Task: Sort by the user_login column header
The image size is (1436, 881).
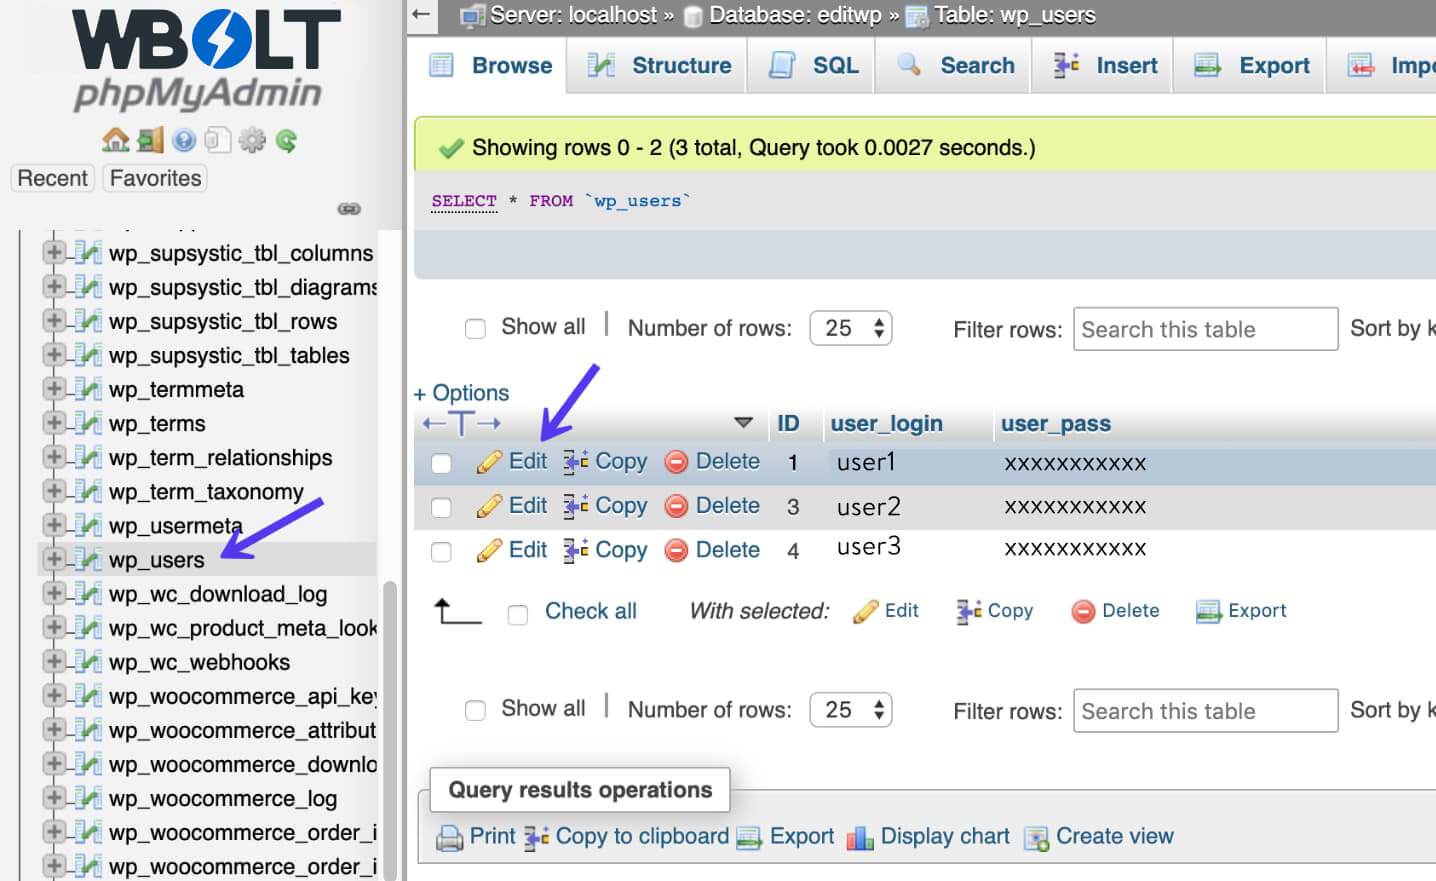Action: pyautogui.click(x=886, y=424)
